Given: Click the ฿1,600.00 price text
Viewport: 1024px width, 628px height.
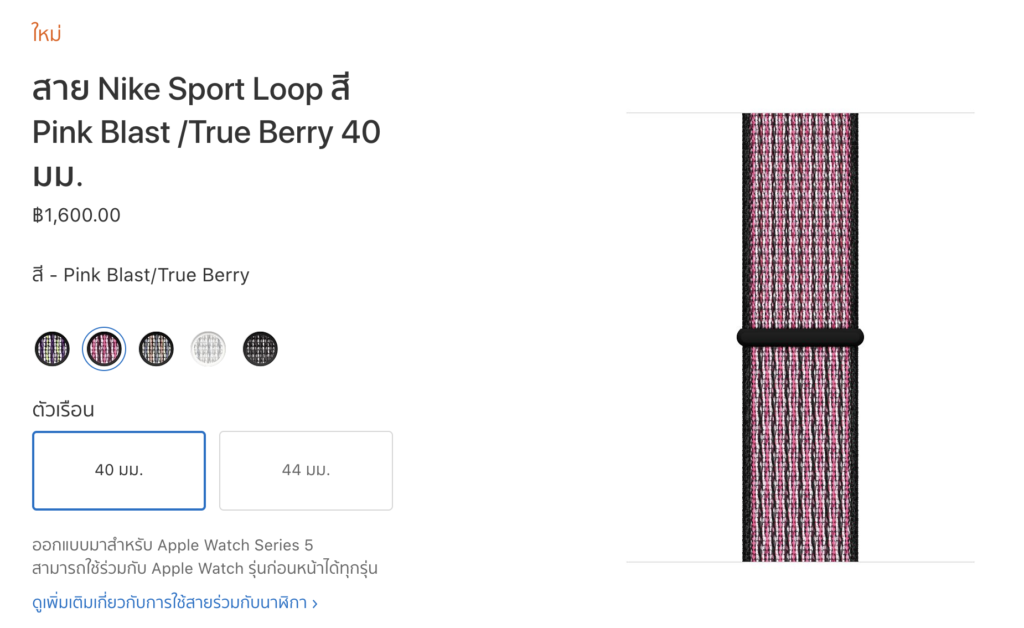Looking at the screenshot, I should [x=76, y=215].
